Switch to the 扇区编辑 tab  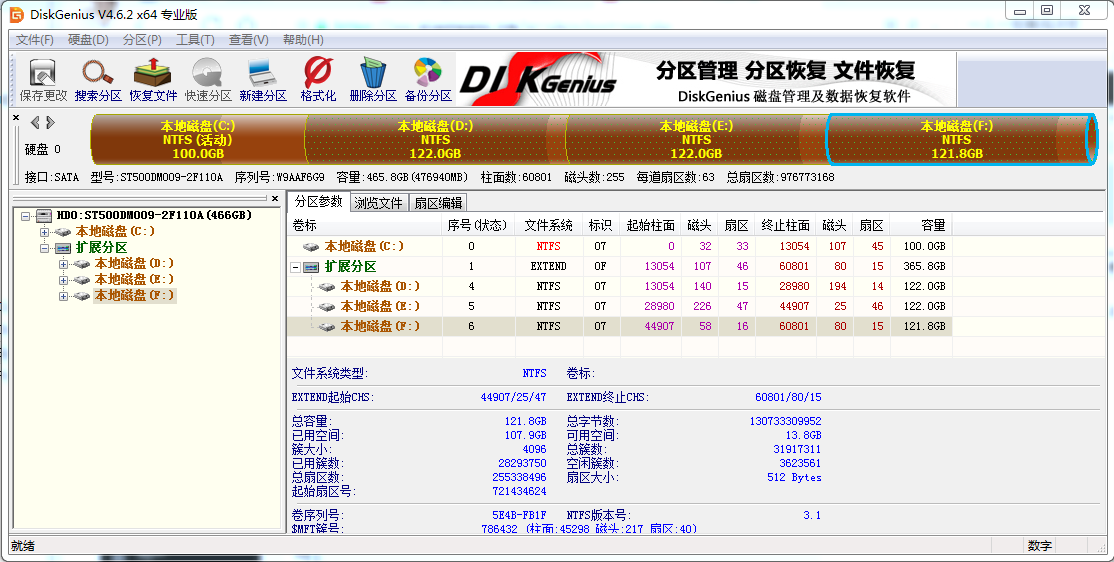(x=439, y=203)
